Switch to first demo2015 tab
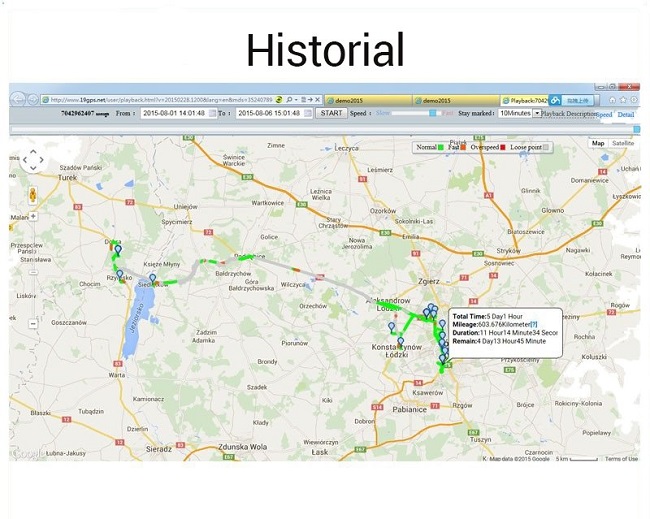650x519 pixels. pyautogui.click(x=367, y=100)
